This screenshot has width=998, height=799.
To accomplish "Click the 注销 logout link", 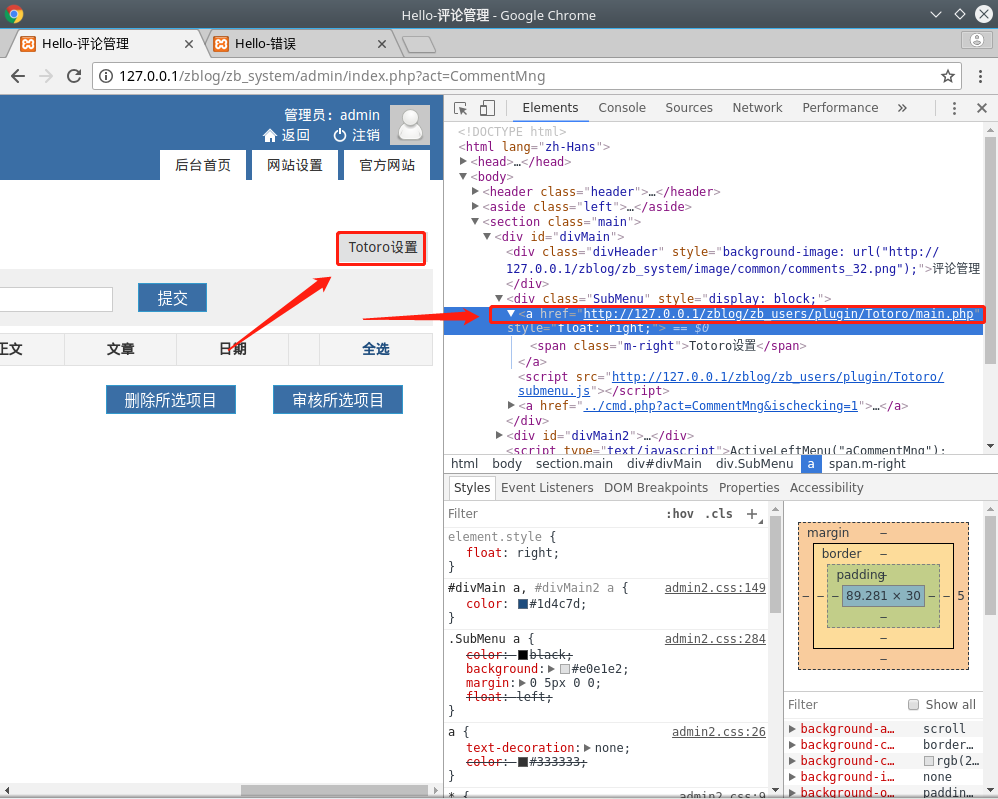I will (356, 135).
